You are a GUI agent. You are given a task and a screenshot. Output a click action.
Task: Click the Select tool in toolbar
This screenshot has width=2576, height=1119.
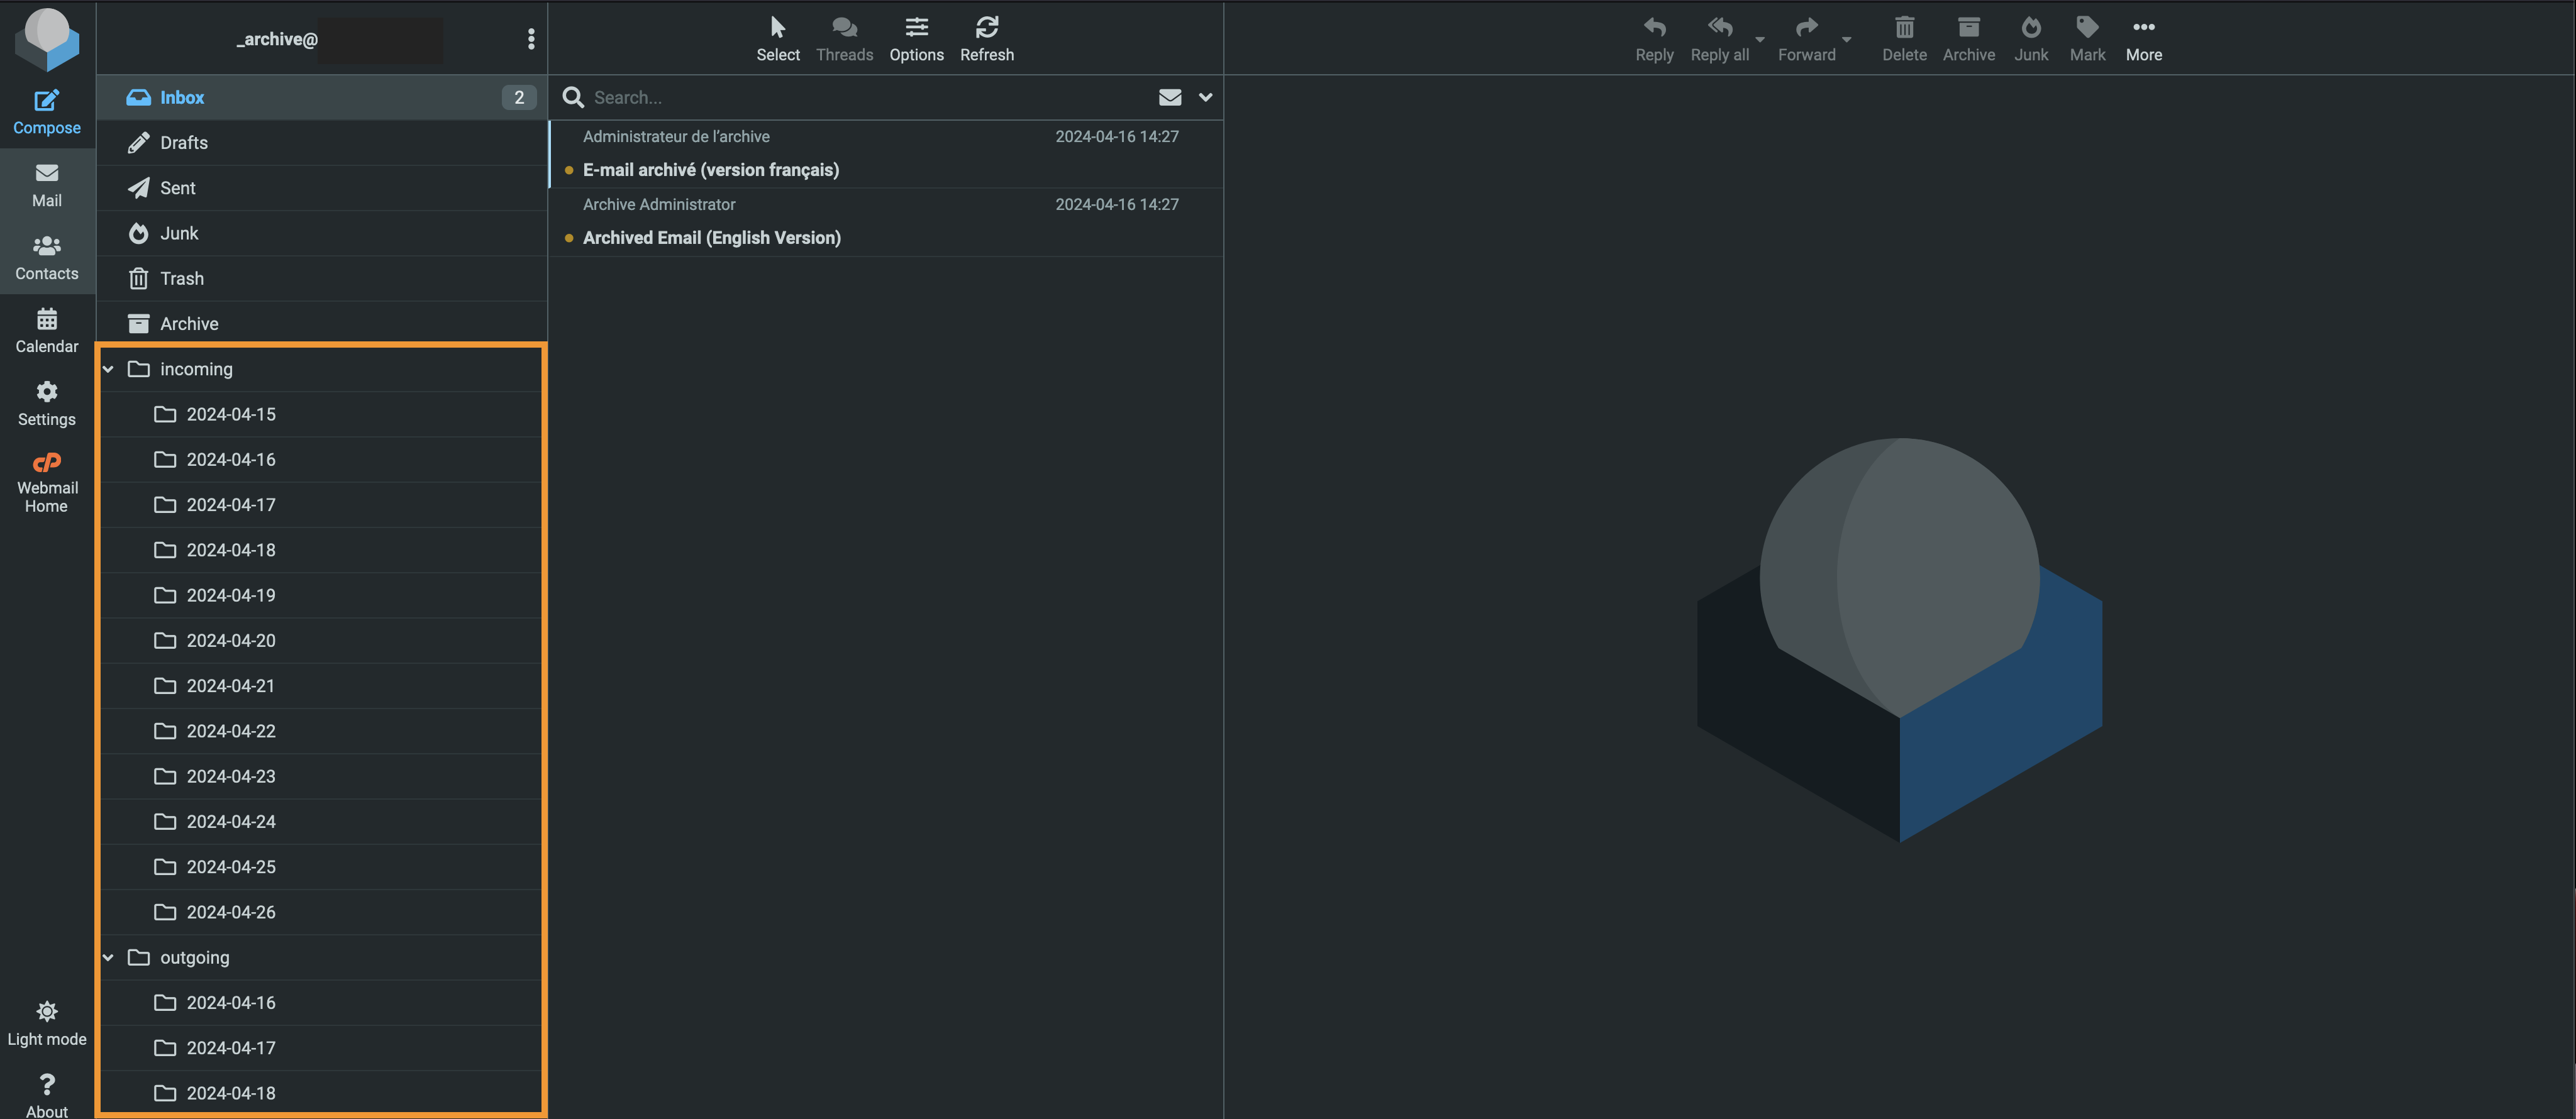click(x=777, y=39)
